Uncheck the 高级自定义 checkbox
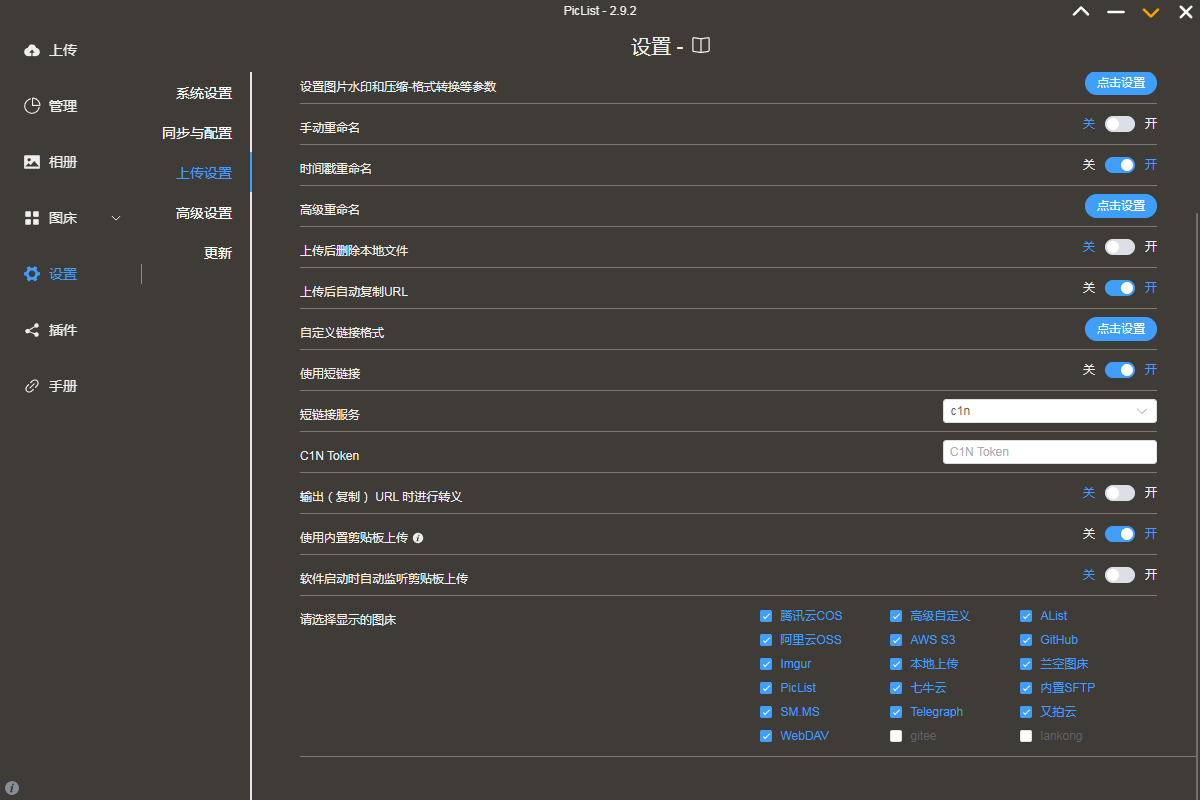1200x800 pixels. (x=896, y=616)
